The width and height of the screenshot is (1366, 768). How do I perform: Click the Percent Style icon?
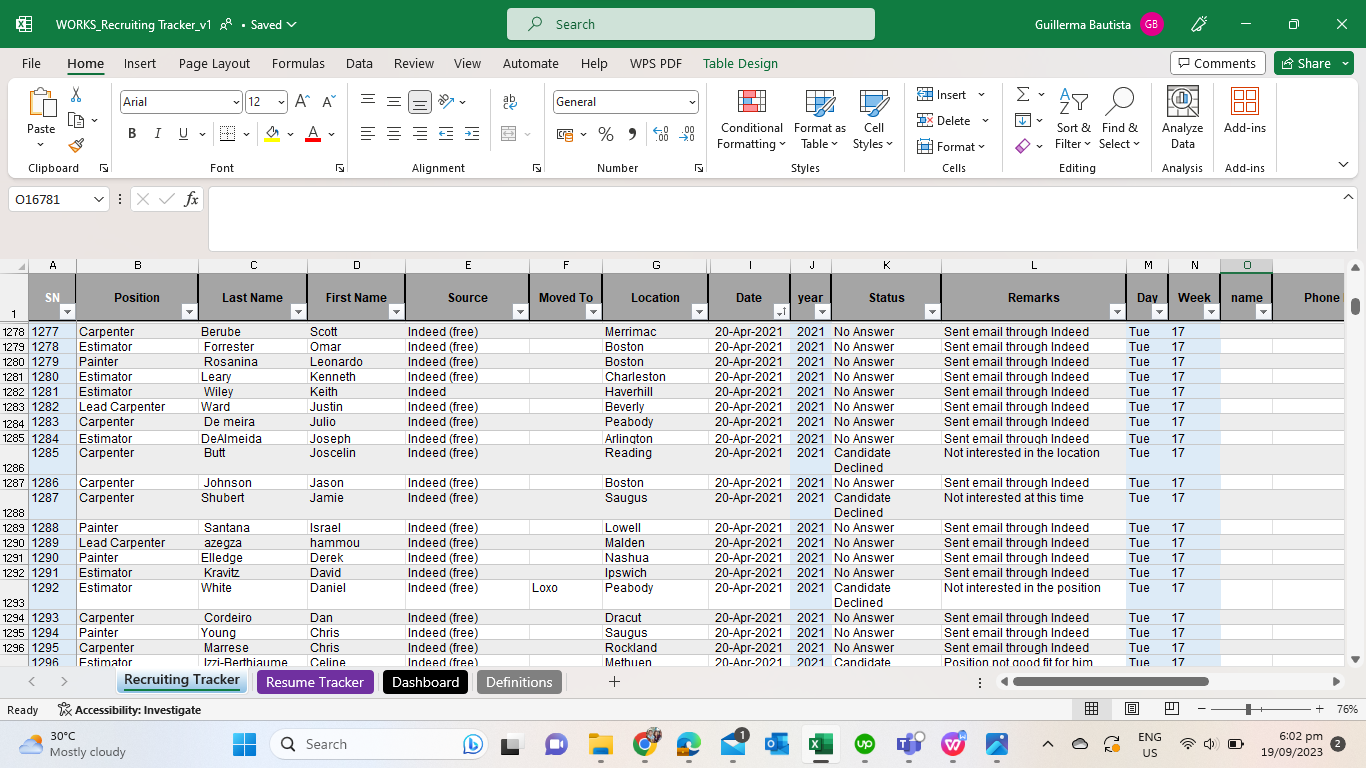[x=606, y=134]
